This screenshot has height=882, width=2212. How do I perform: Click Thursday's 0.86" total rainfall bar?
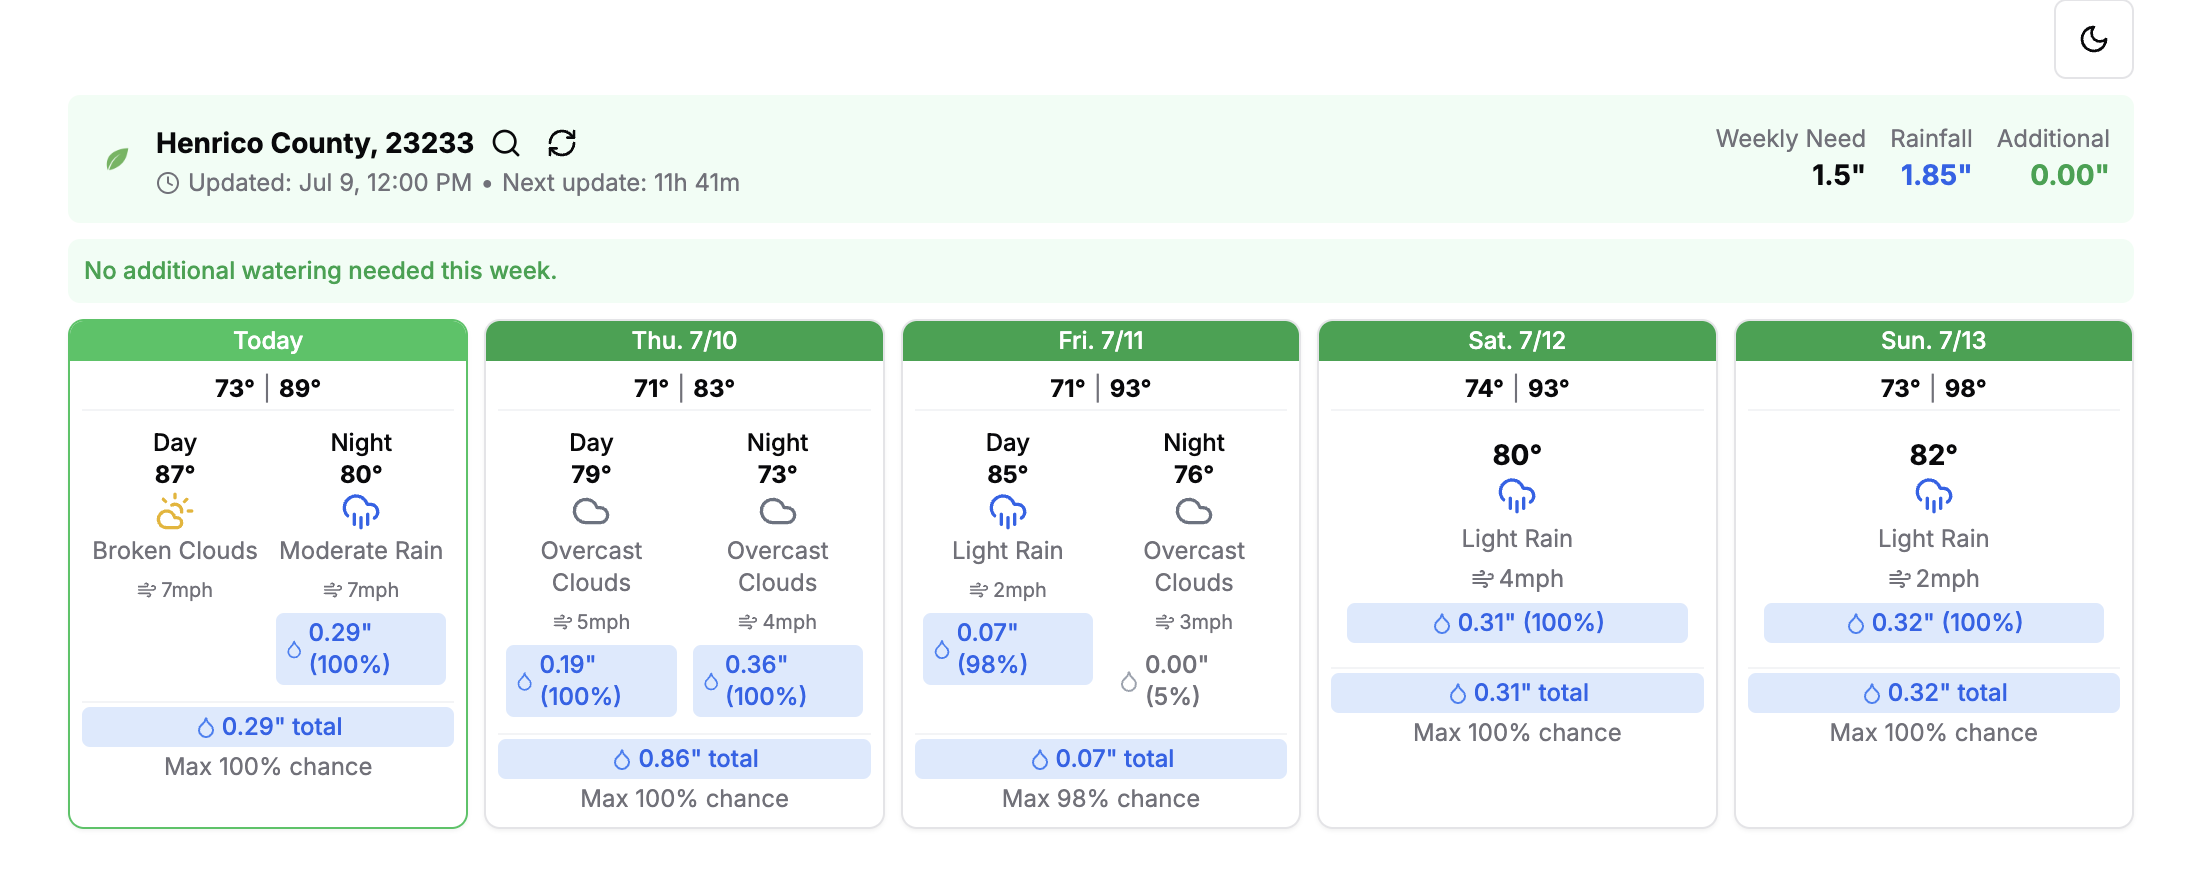click(684, 759)
